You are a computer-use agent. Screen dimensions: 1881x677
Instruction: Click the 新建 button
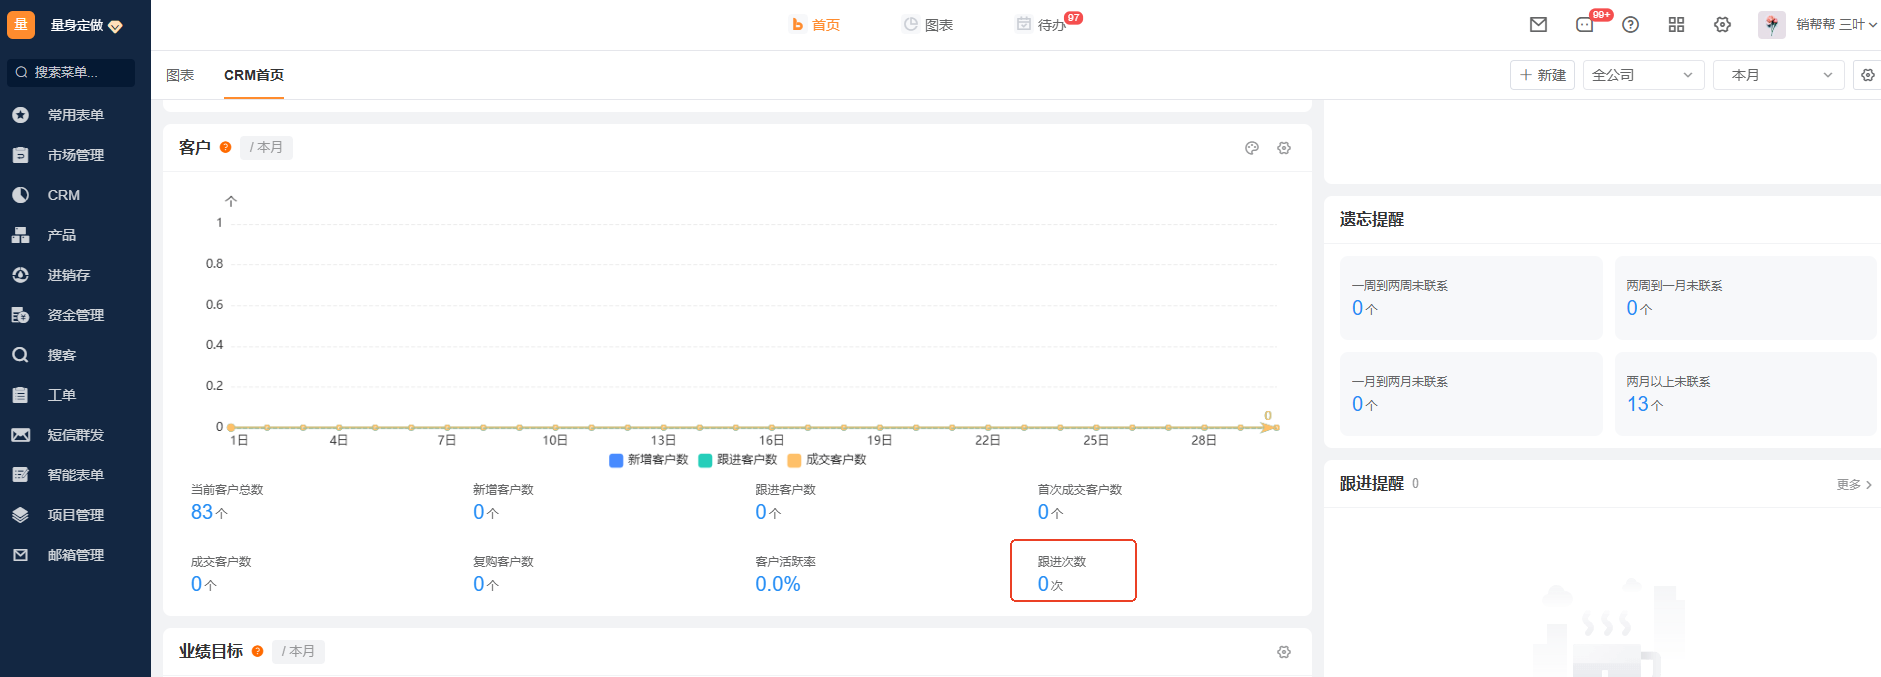pyautogui.click(x=1542, y=75)
